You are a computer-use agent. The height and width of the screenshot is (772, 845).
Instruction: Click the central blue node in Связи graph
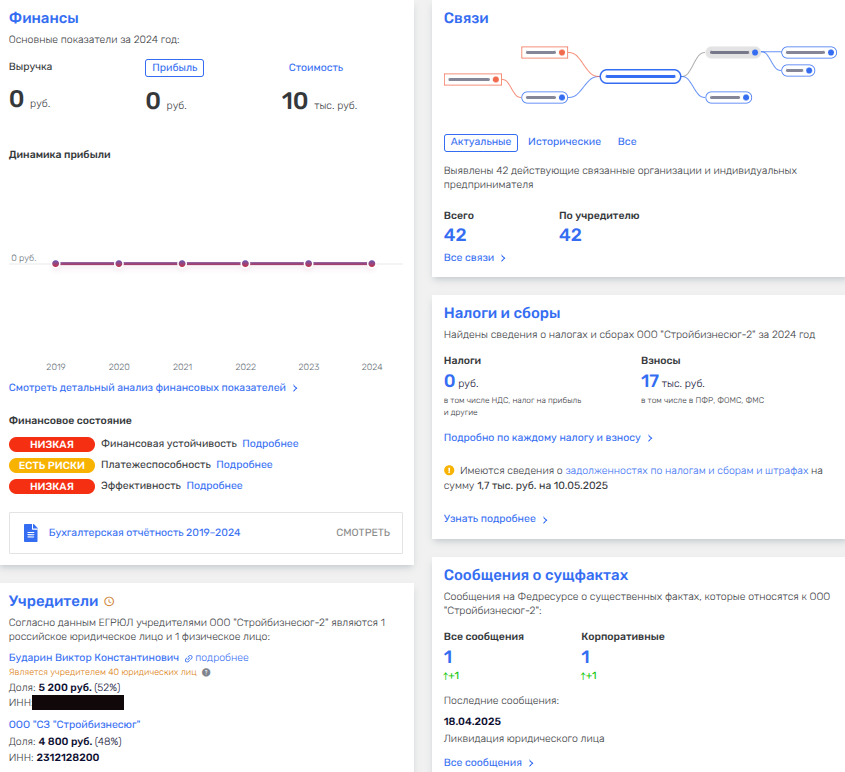pyautogui.click(x=641, y=75)
